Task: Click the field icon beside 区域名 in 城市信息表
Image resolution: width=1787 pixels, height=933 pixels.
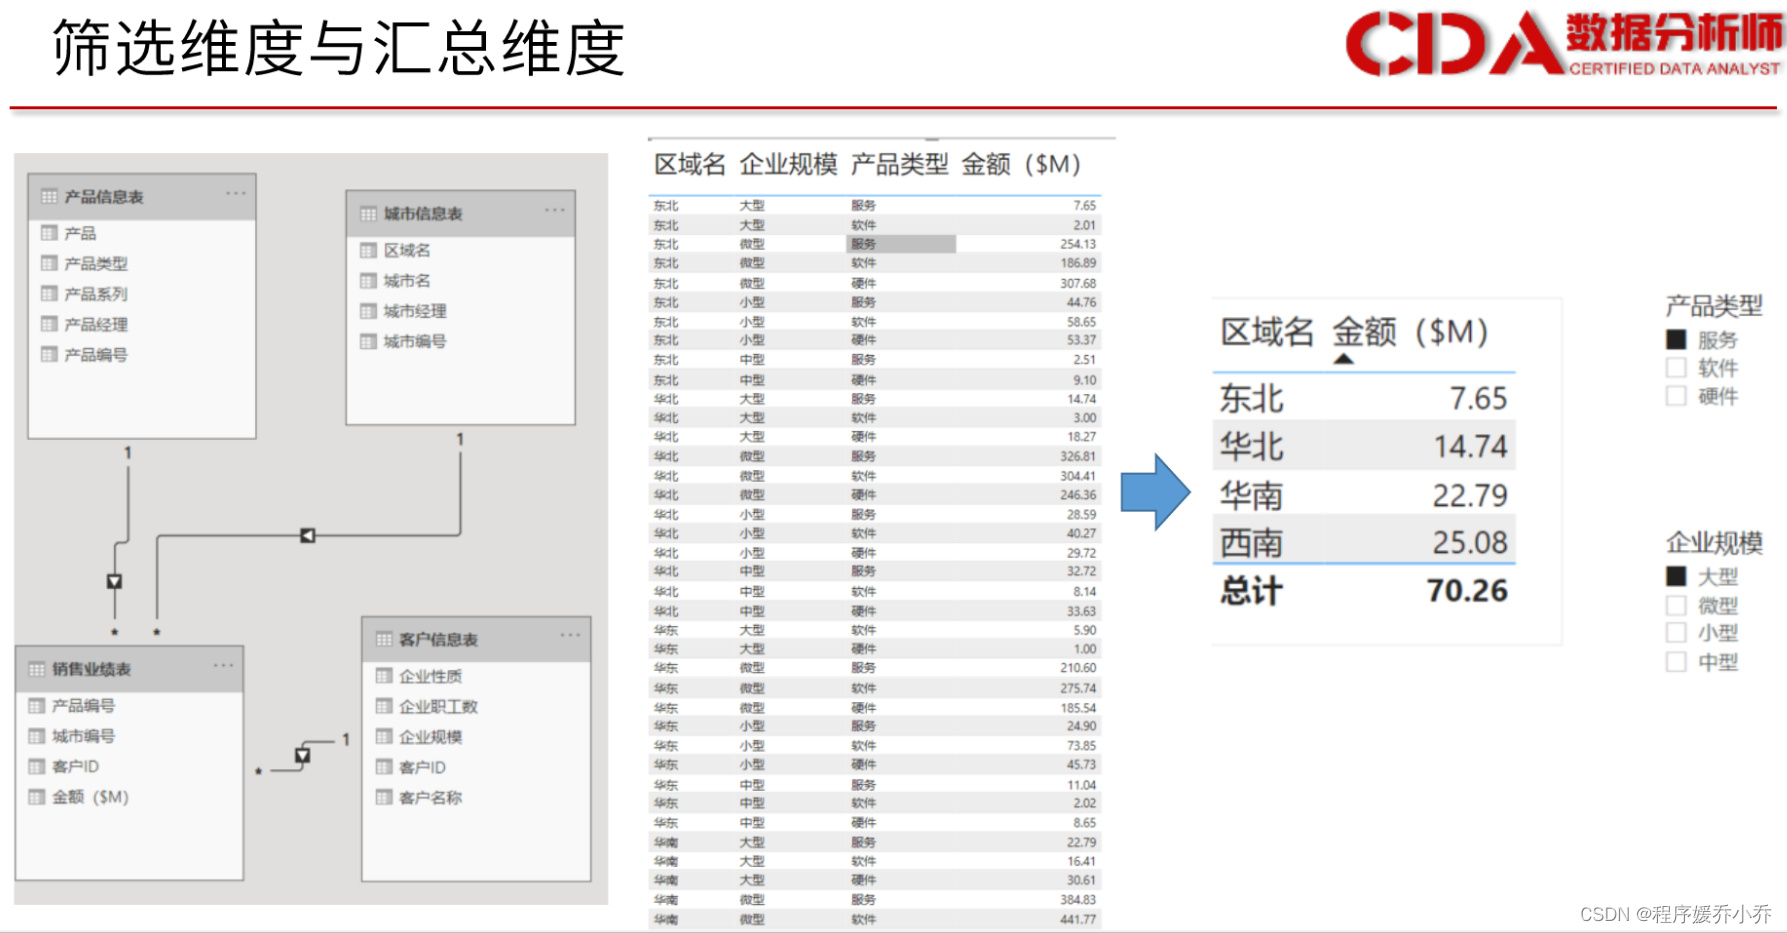Action: [368, 250]
